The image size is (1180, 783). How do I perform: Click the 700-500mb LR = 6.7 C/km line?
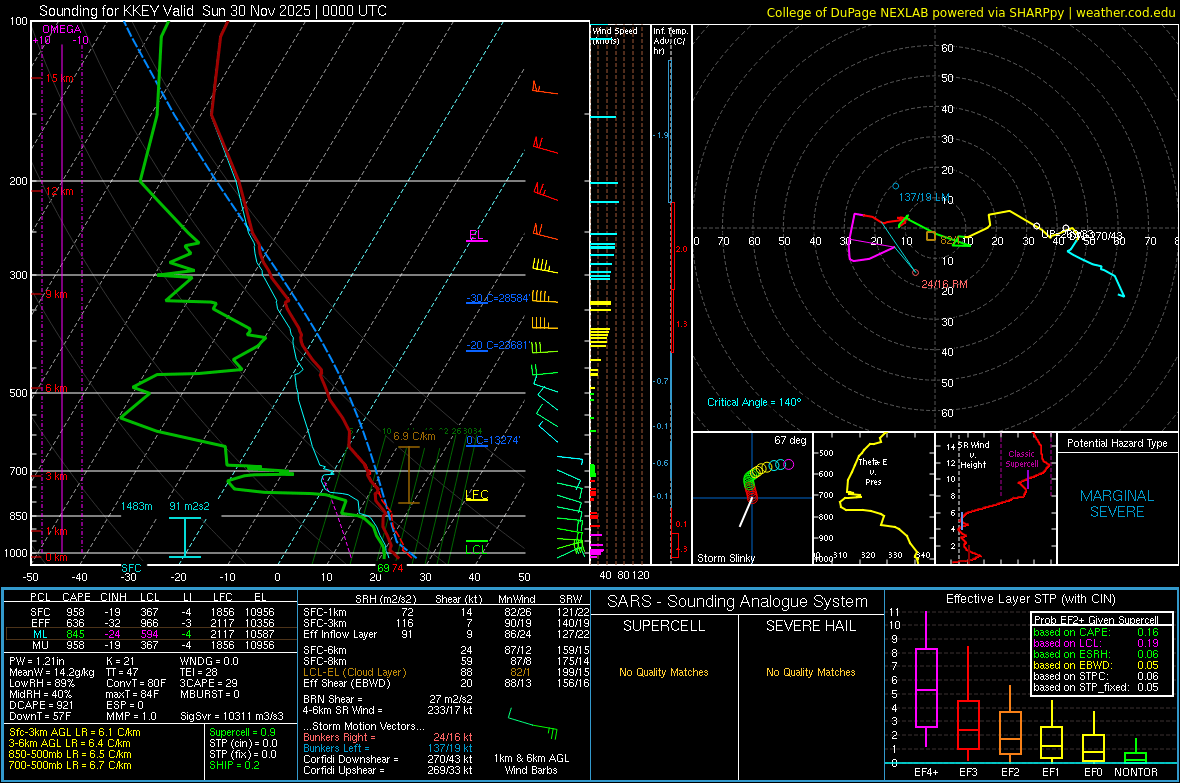click(70, 765)
